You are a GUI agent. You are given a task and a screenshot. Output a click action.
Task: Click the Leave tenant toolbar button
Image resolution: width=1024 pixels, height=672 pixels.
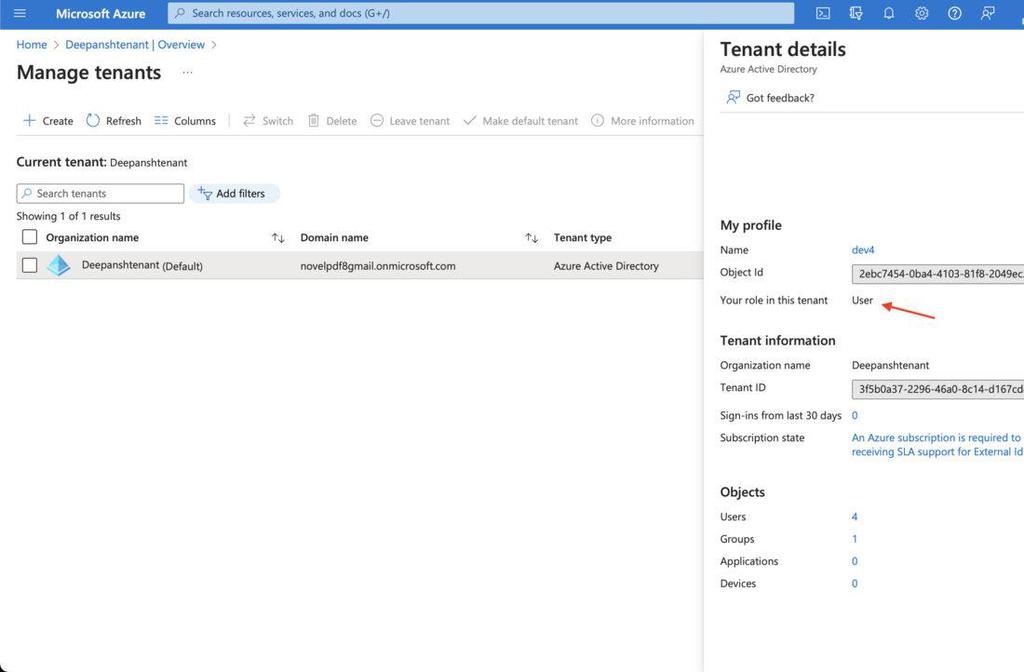pyautogui.click(x=410, y=121)
